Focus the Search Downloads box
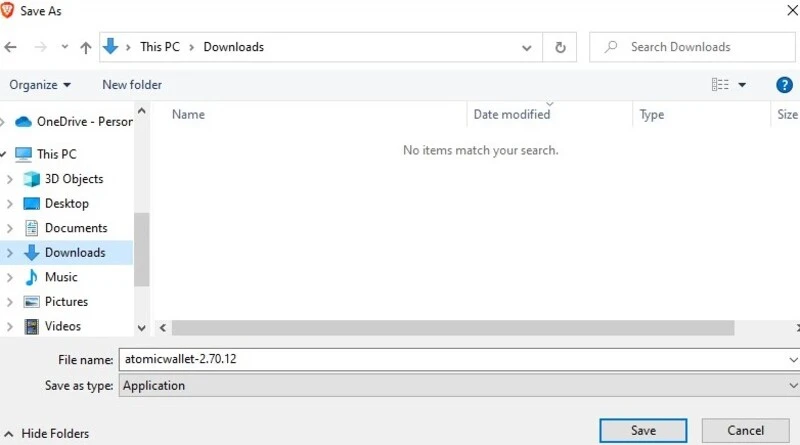The height and width of the screenshot is (445, 800). 692,47
